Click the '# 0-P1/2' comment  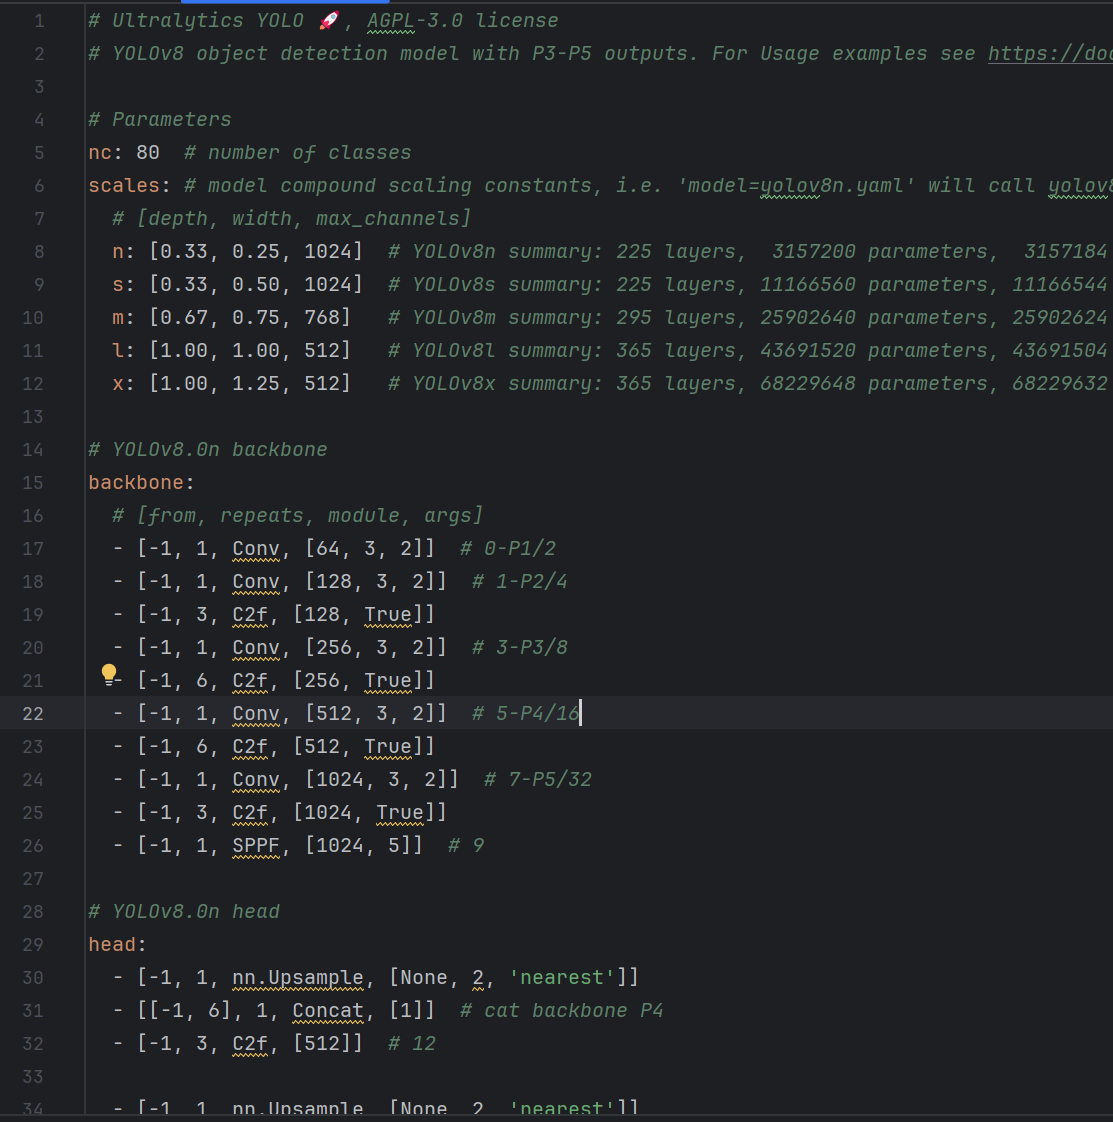(x=507, y=548)
